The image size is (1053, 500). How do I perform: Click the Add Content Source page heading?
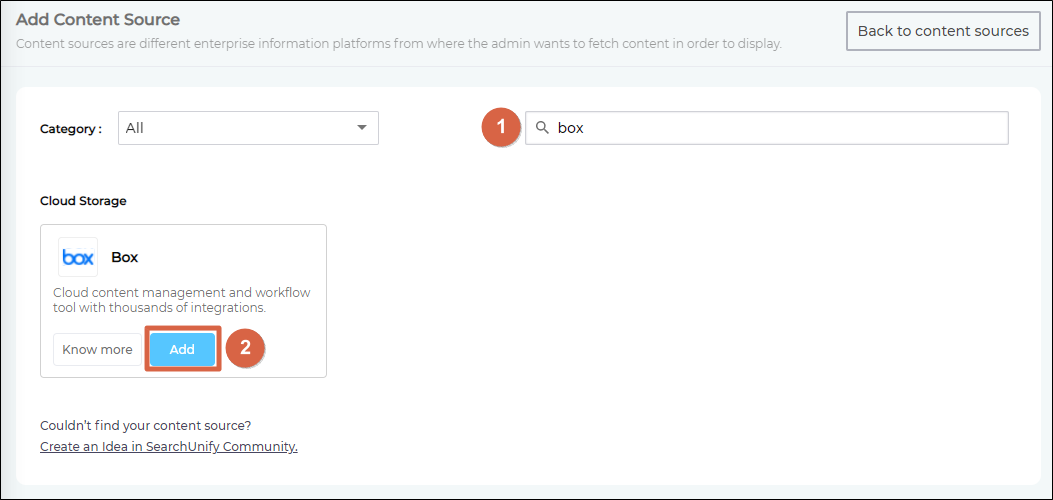click(98, 20)
